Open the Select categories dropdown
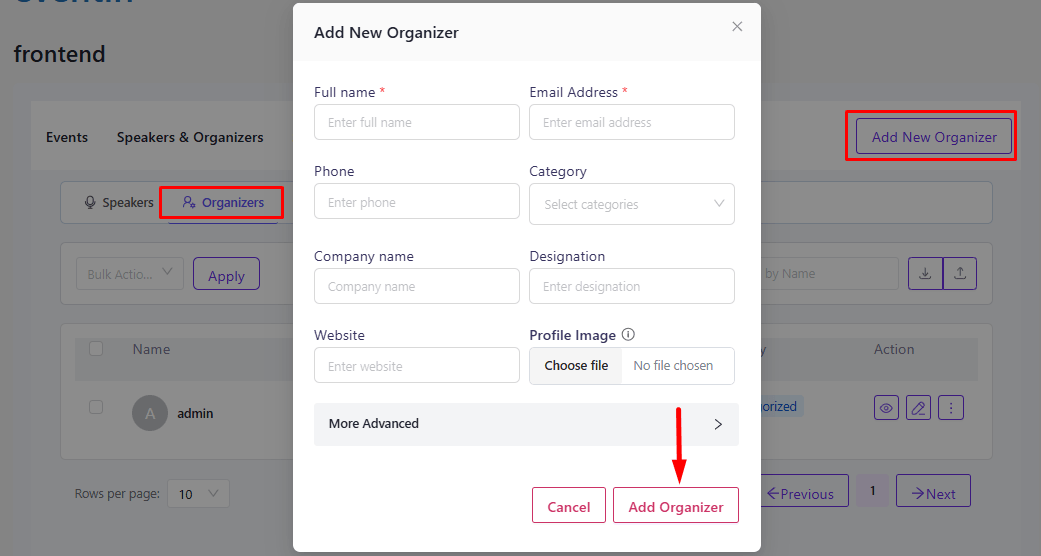This screenshot has height=556, width=1041. click(x=632, y=204)
